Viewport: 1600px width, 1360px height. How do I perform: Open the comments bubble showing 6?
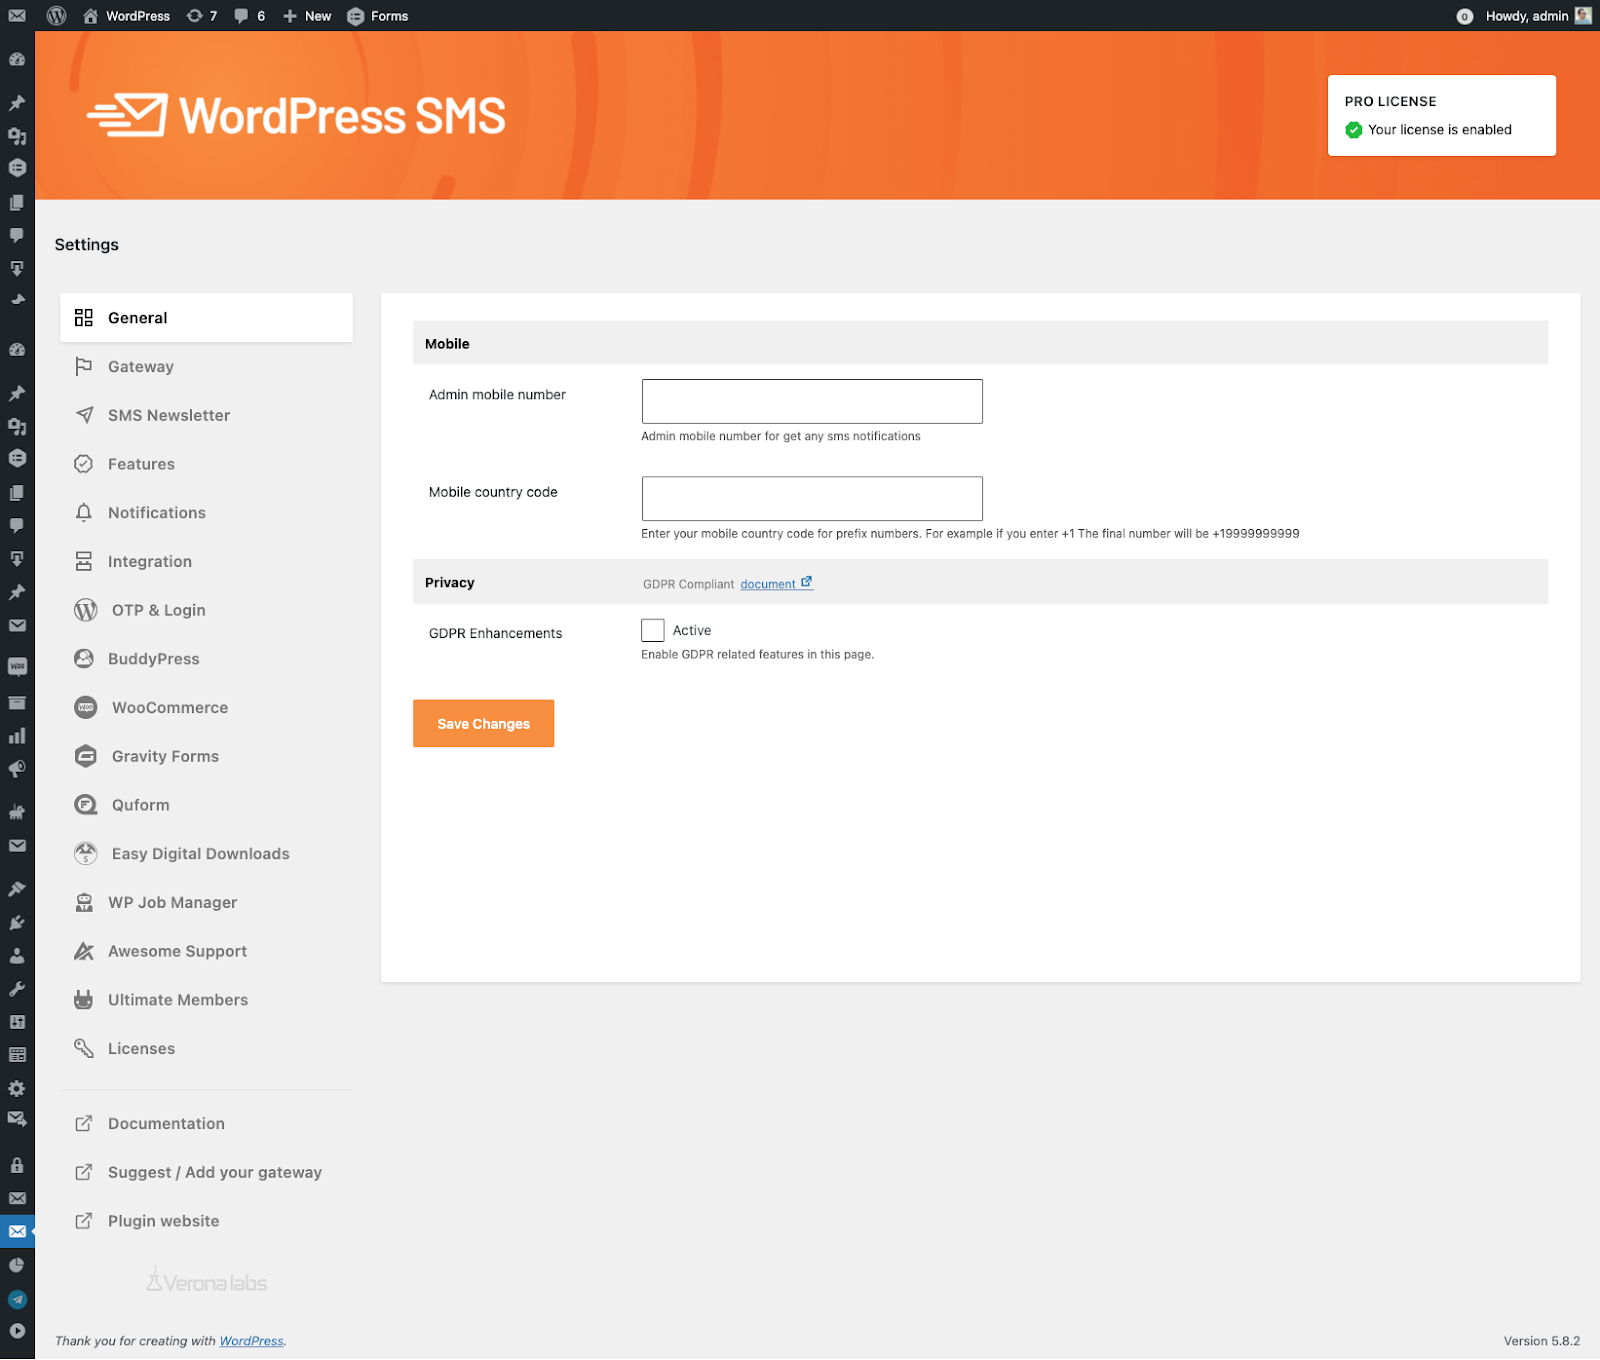tap(249, 16)
